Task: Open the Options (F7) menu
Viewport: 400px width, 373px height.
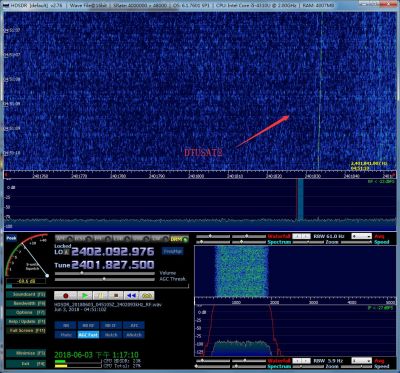Action: (x=26, y=313)
